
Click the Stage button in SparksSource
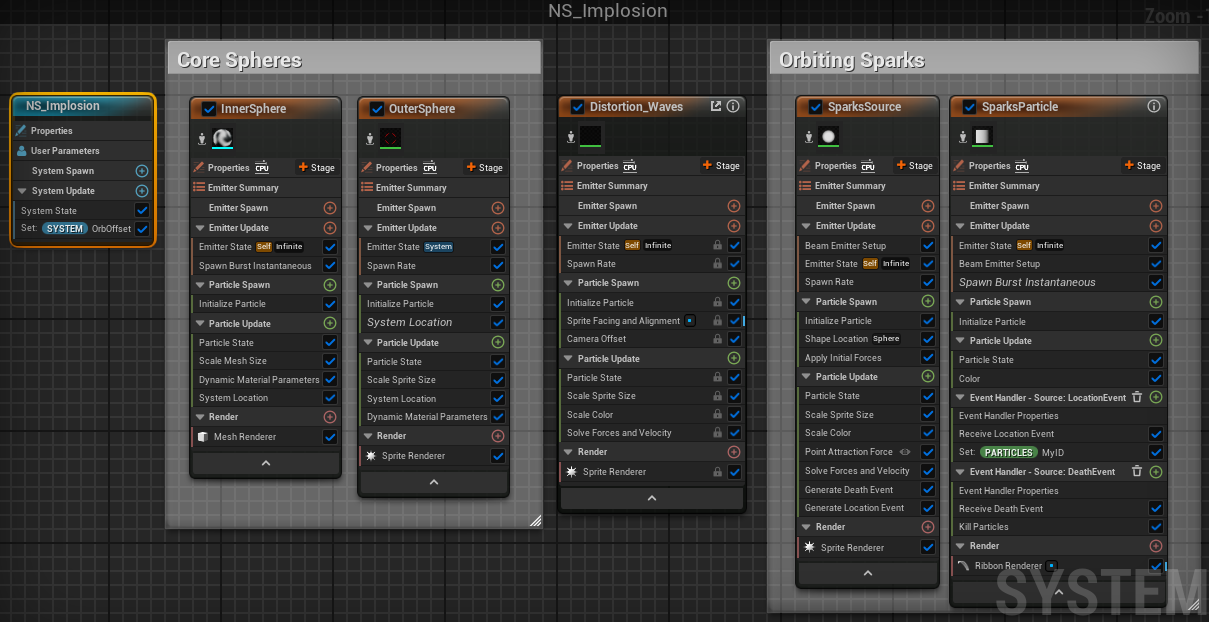point(914,166)
